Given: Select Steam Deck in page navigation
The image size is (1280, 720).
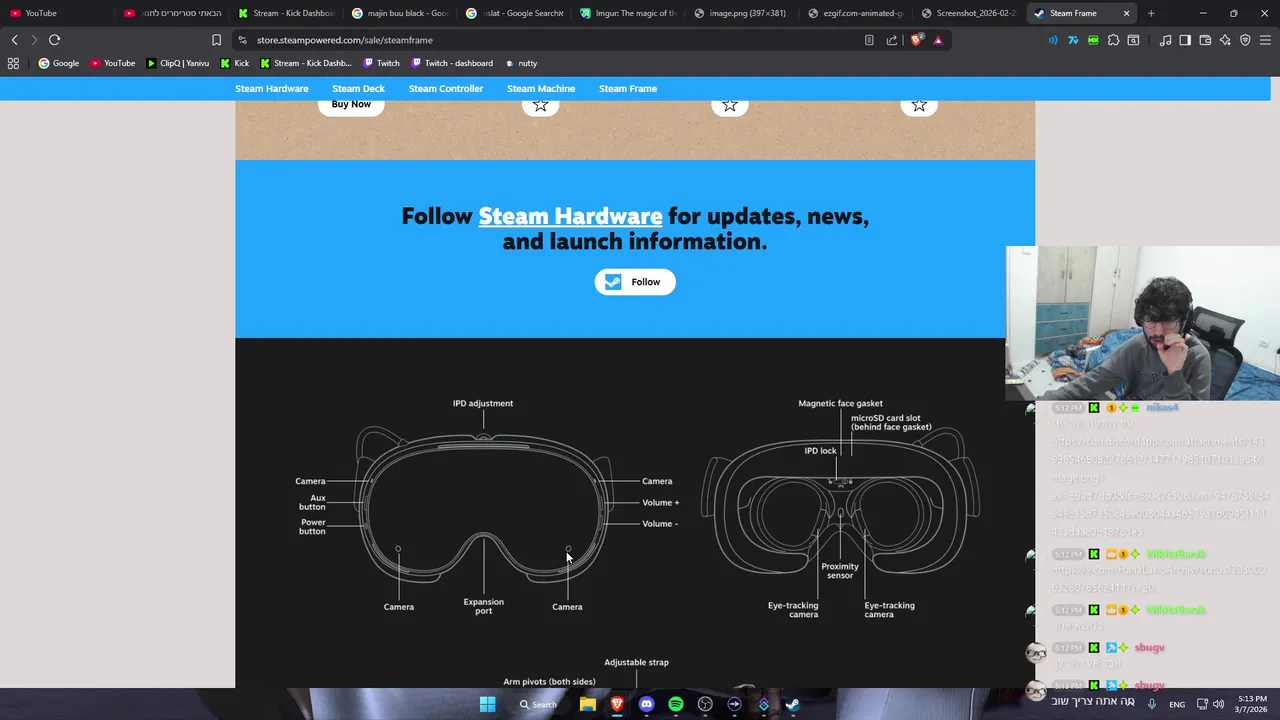Looking at the screenshot, I should [358, 89].
